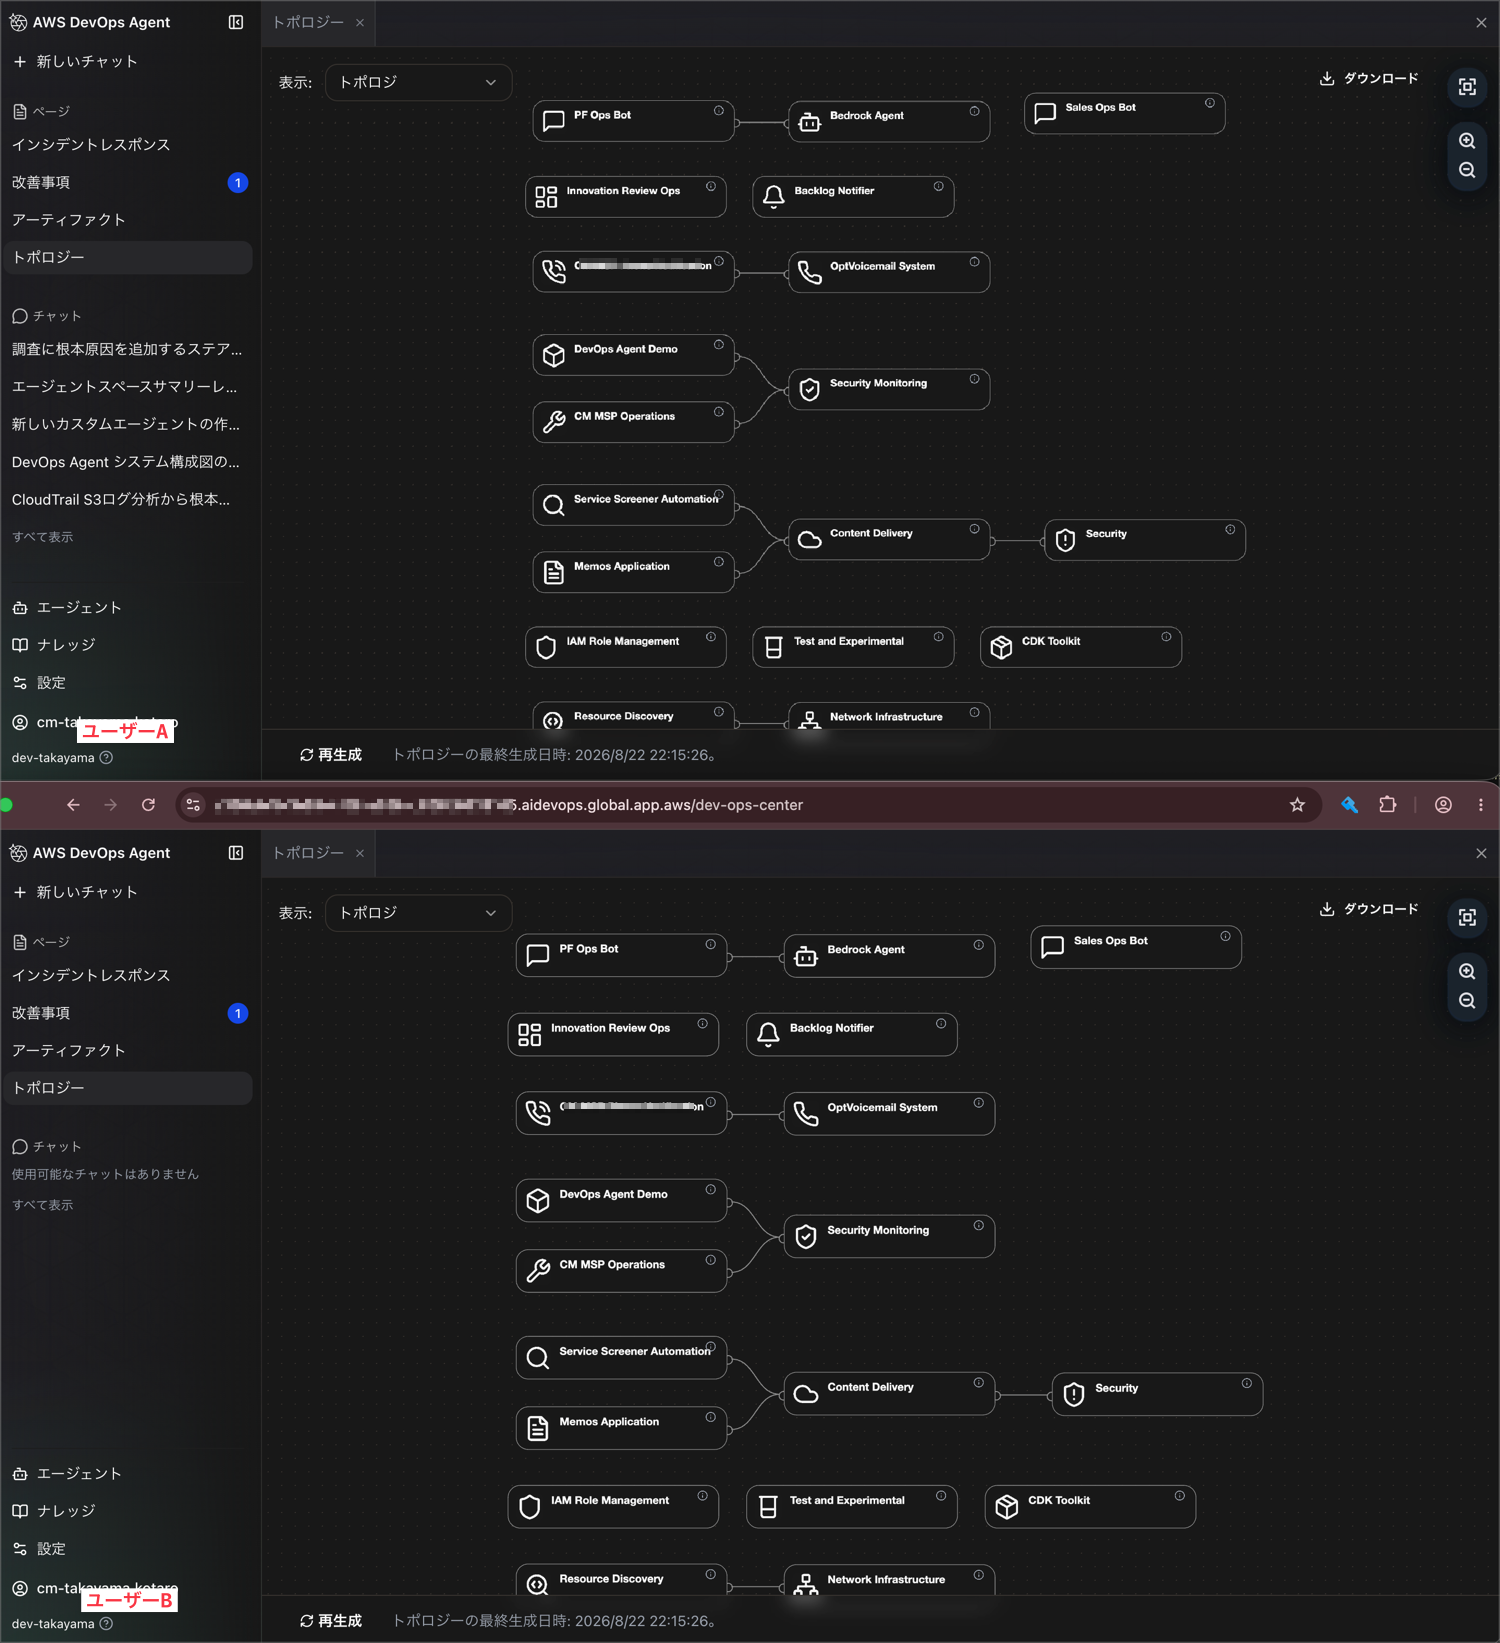1500x1643 pixels.
Task: Click ダウンロード in lower window
Action: coord(1369,909)
